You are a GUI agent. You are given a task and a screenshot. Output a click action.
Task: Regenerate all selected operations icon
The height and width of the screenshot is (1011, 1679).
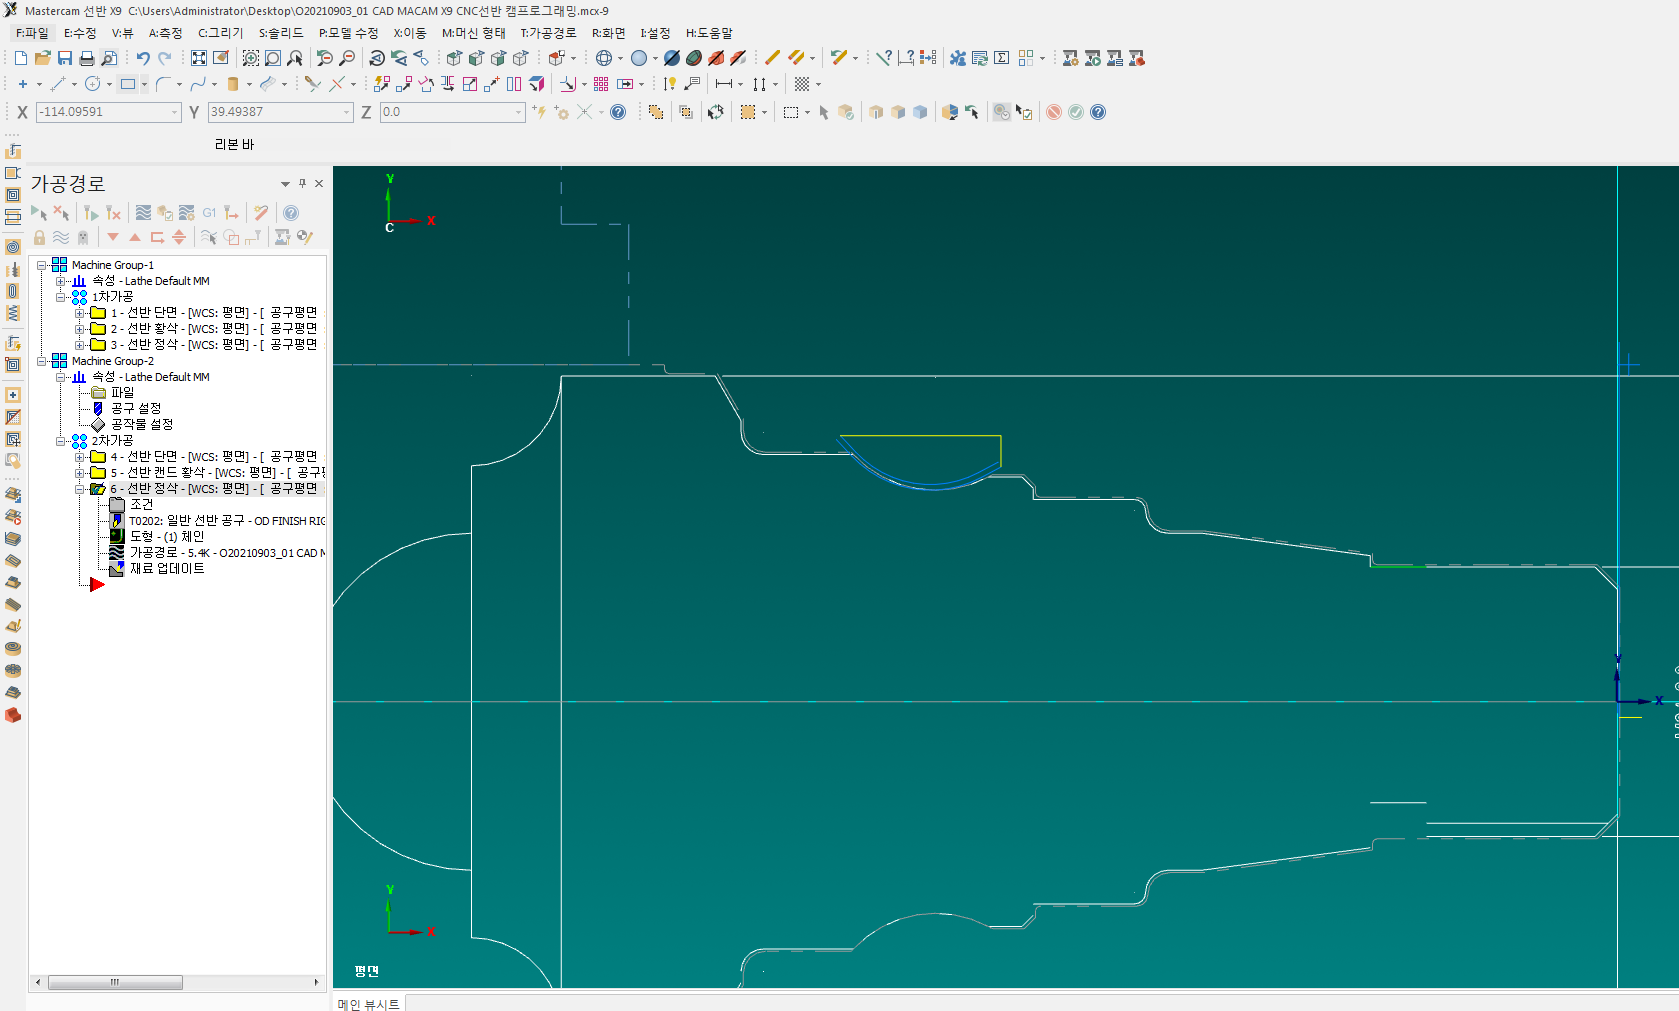[x=91, y=212]
